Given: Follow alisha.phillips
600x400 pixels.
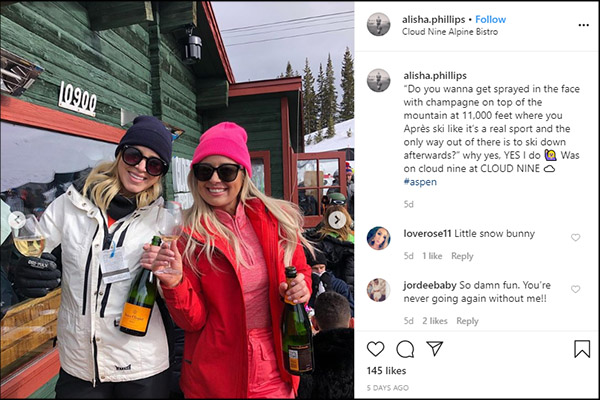Looking at the screenshot, I should click(491, 19).
